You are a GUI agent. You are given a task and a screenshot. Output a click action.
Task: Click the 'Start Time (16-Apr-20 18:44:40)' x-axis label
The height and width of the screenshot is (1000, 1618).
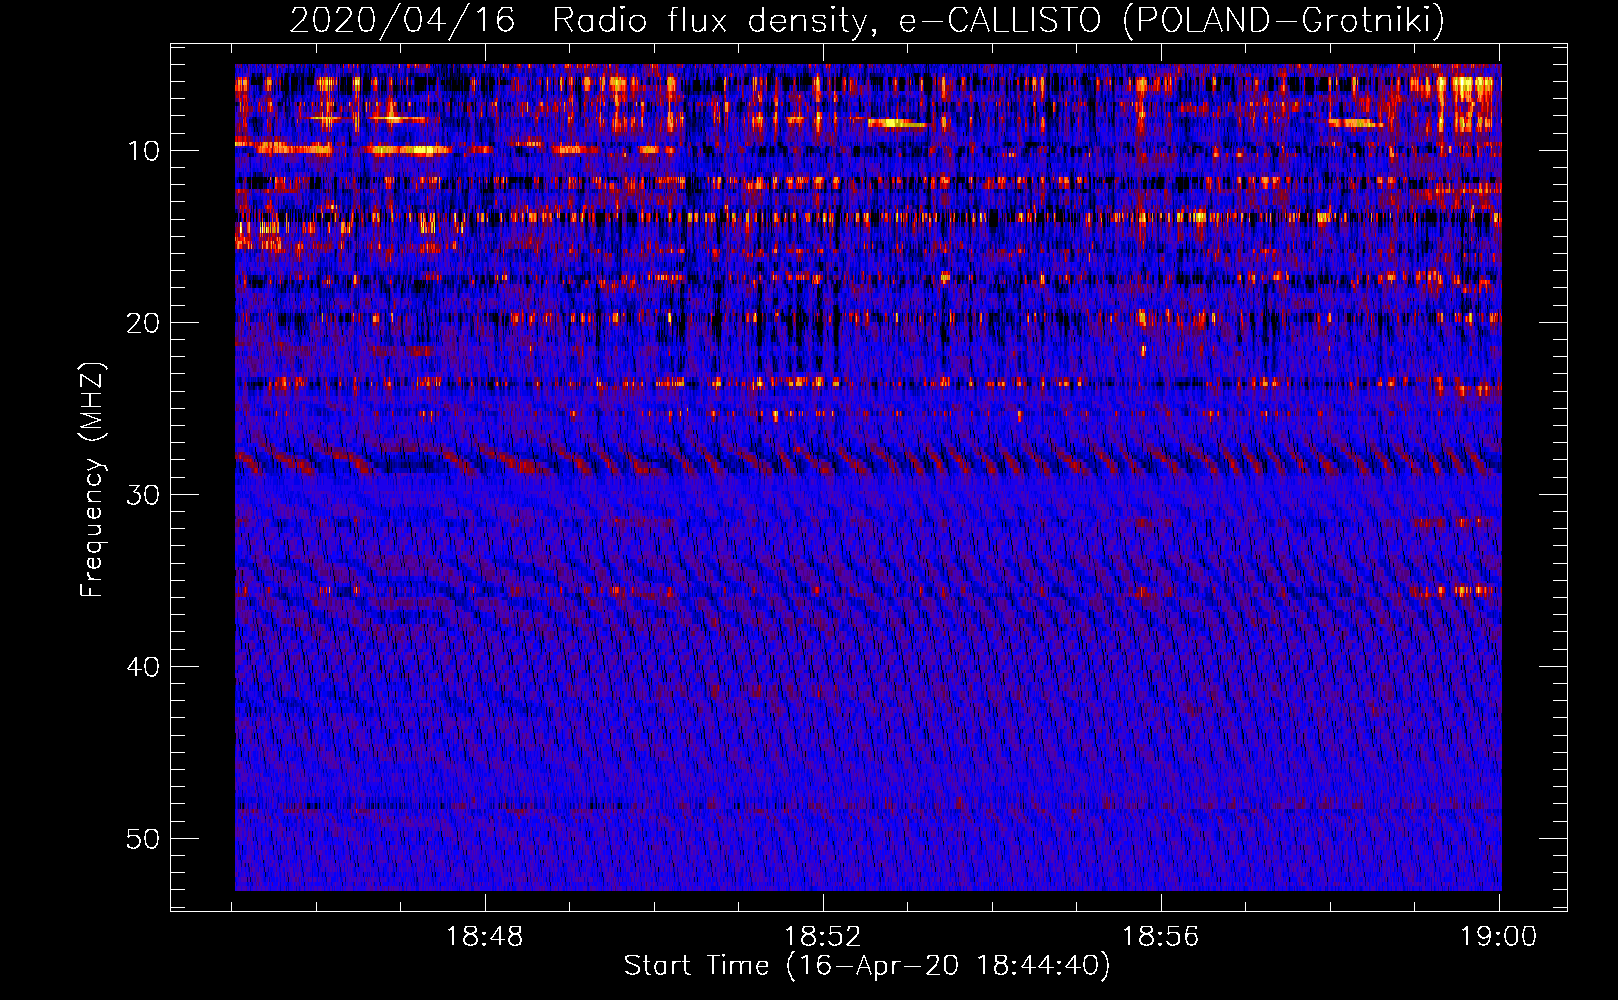tap(867, 966)
